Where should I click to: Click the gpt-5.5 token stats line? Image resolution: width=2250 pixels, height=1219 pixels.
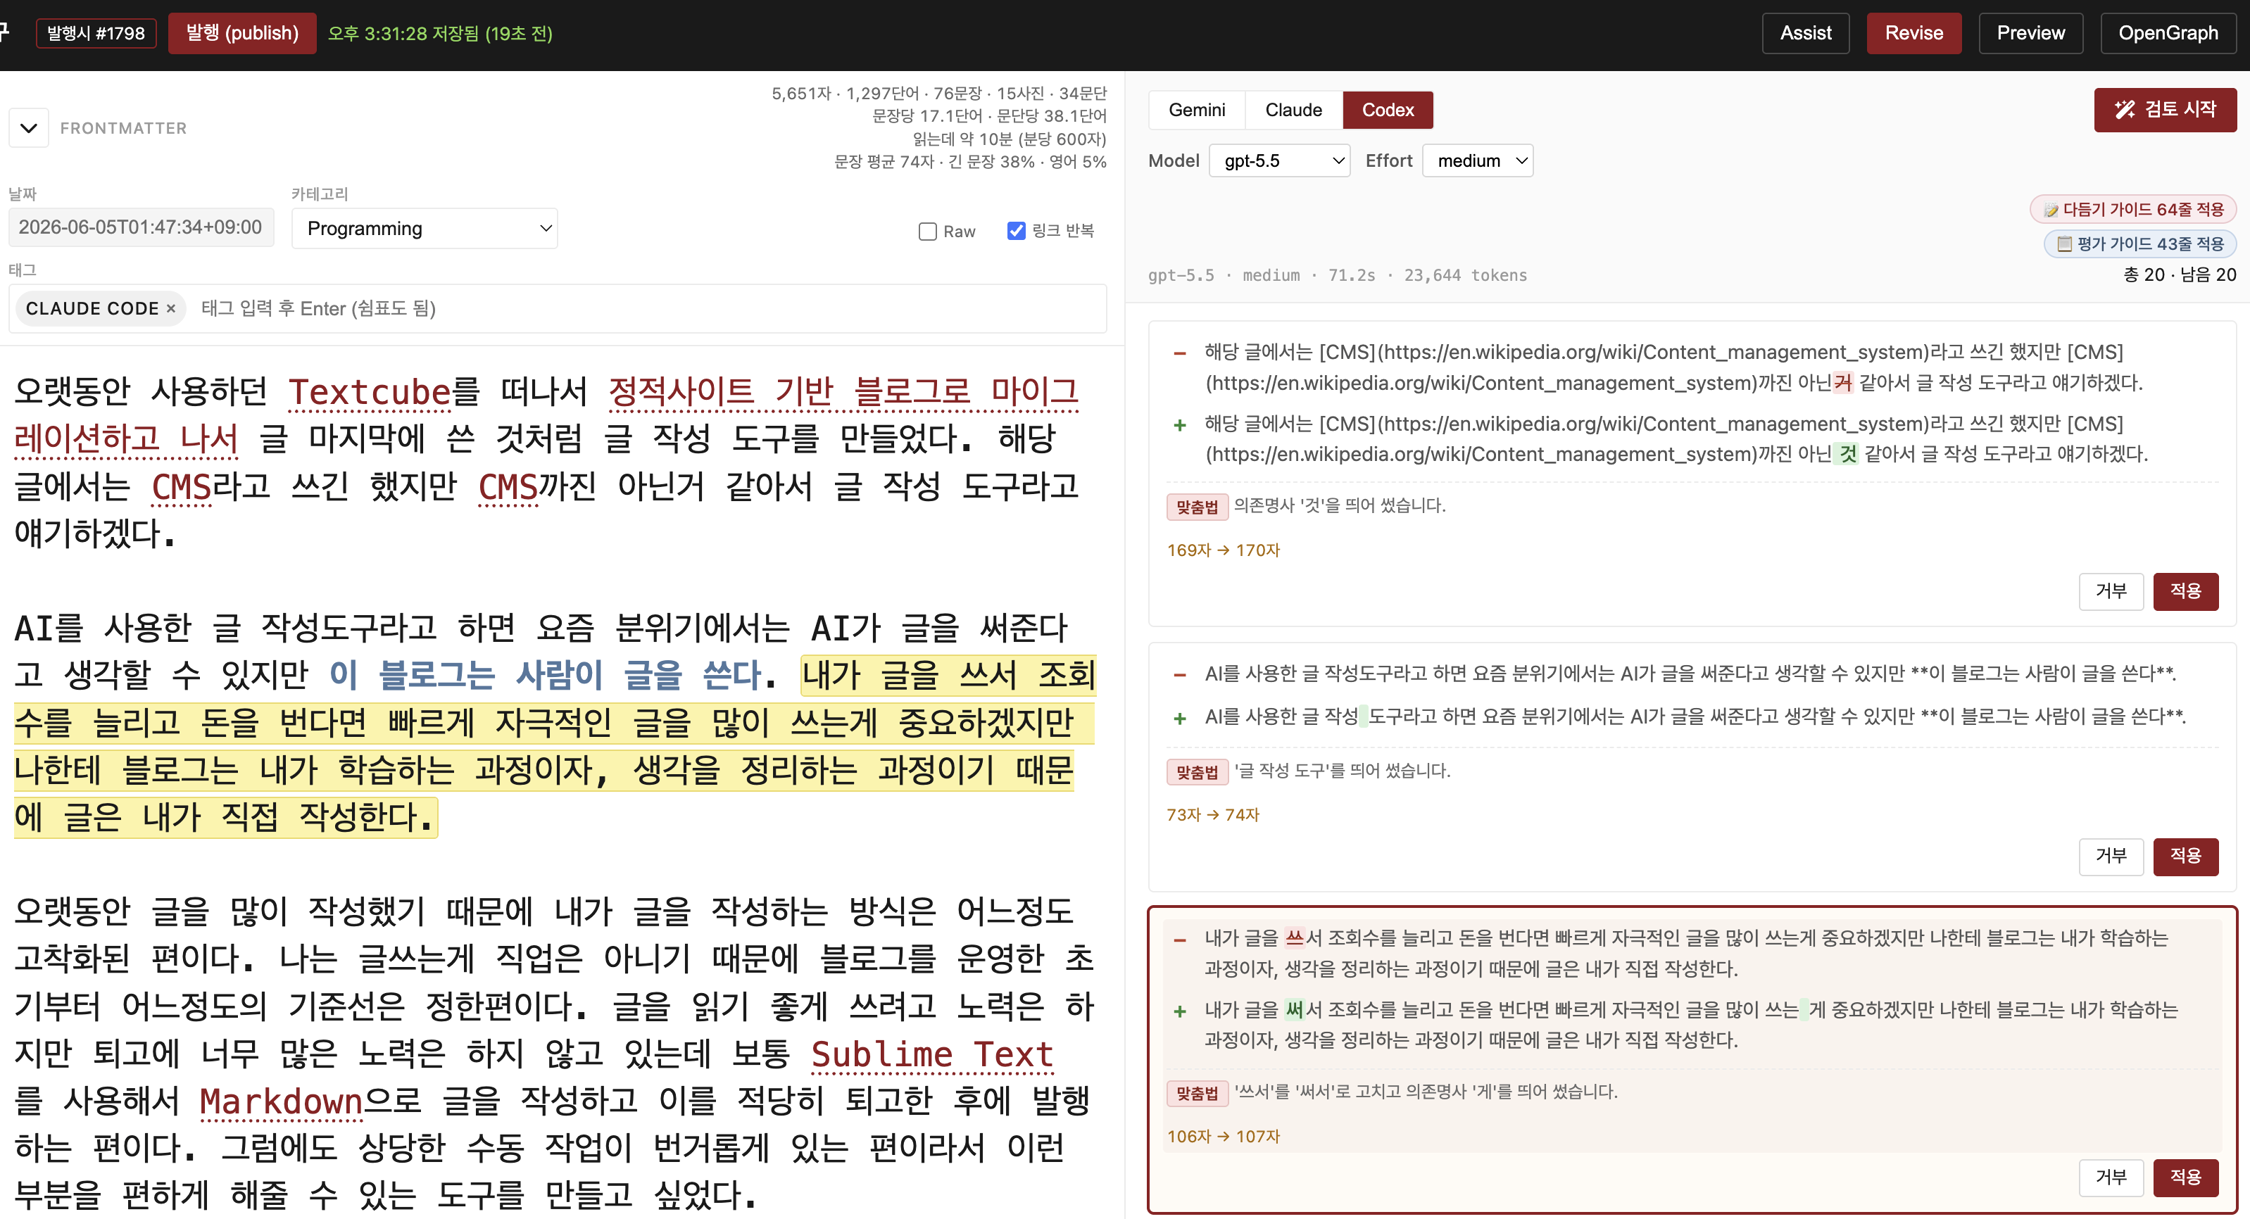point(1337,275)
